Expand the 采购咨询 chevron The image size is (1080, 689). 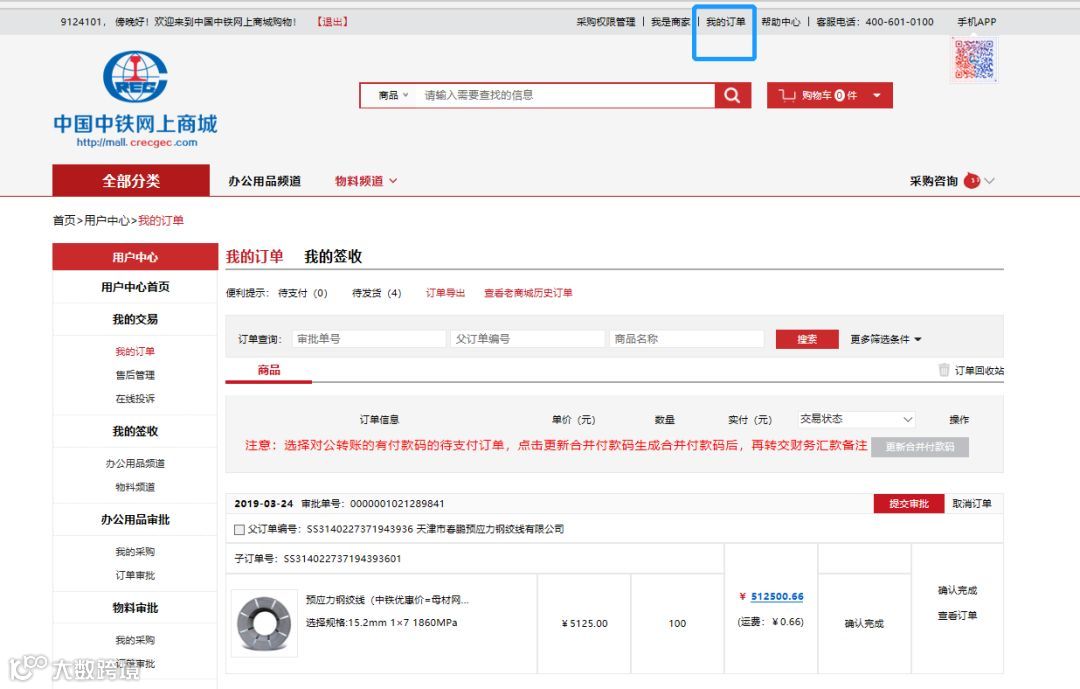pyautogui.click(x=990, y=181)
